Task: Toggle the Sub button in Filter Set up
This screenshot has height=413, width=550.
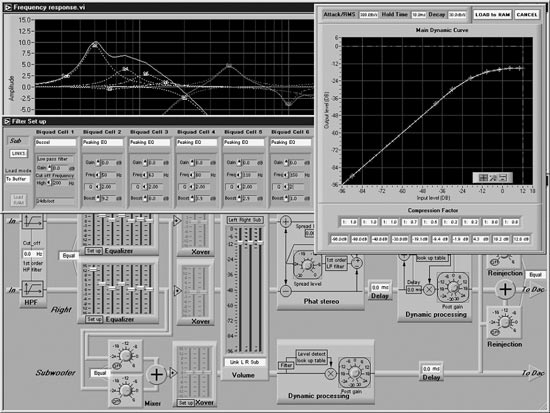Action: pos(16,141)
